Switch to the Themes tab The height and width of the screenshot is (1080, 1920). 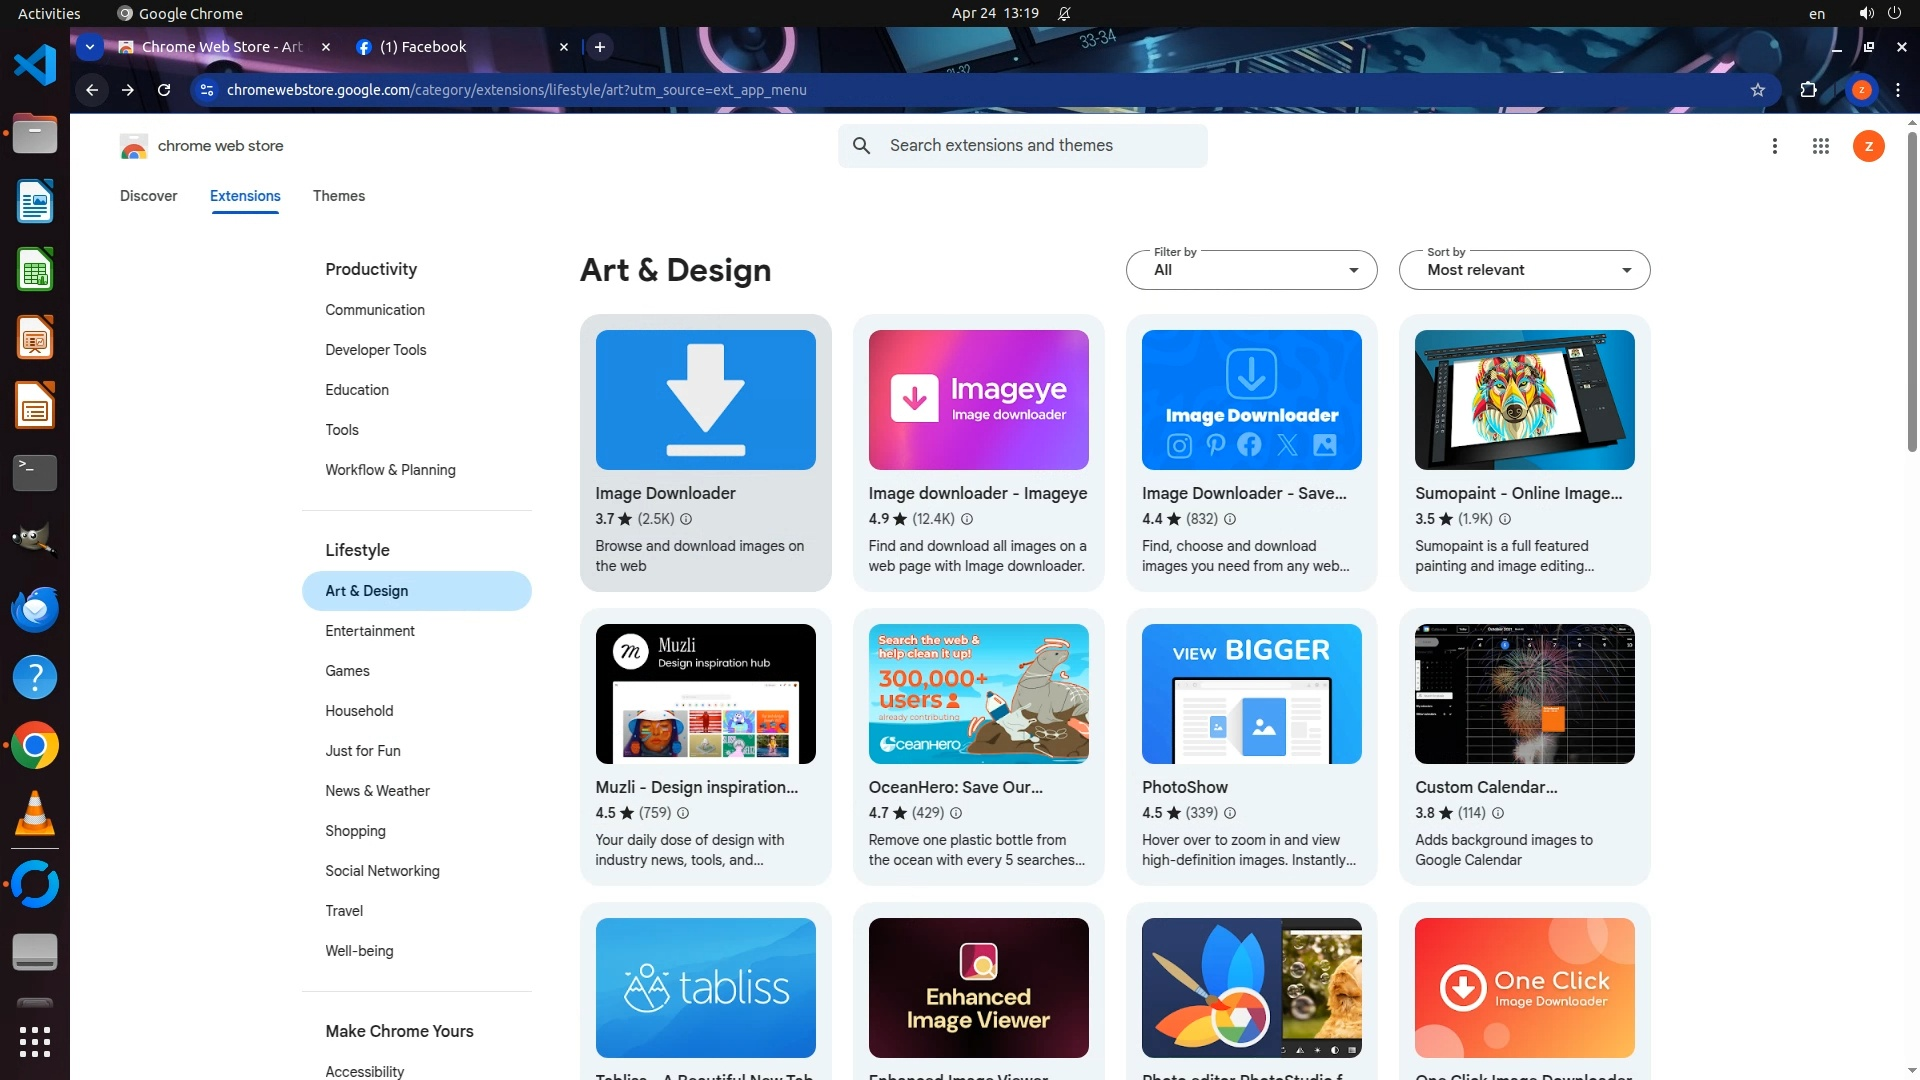pyautogui.click(x=338, y=196)
